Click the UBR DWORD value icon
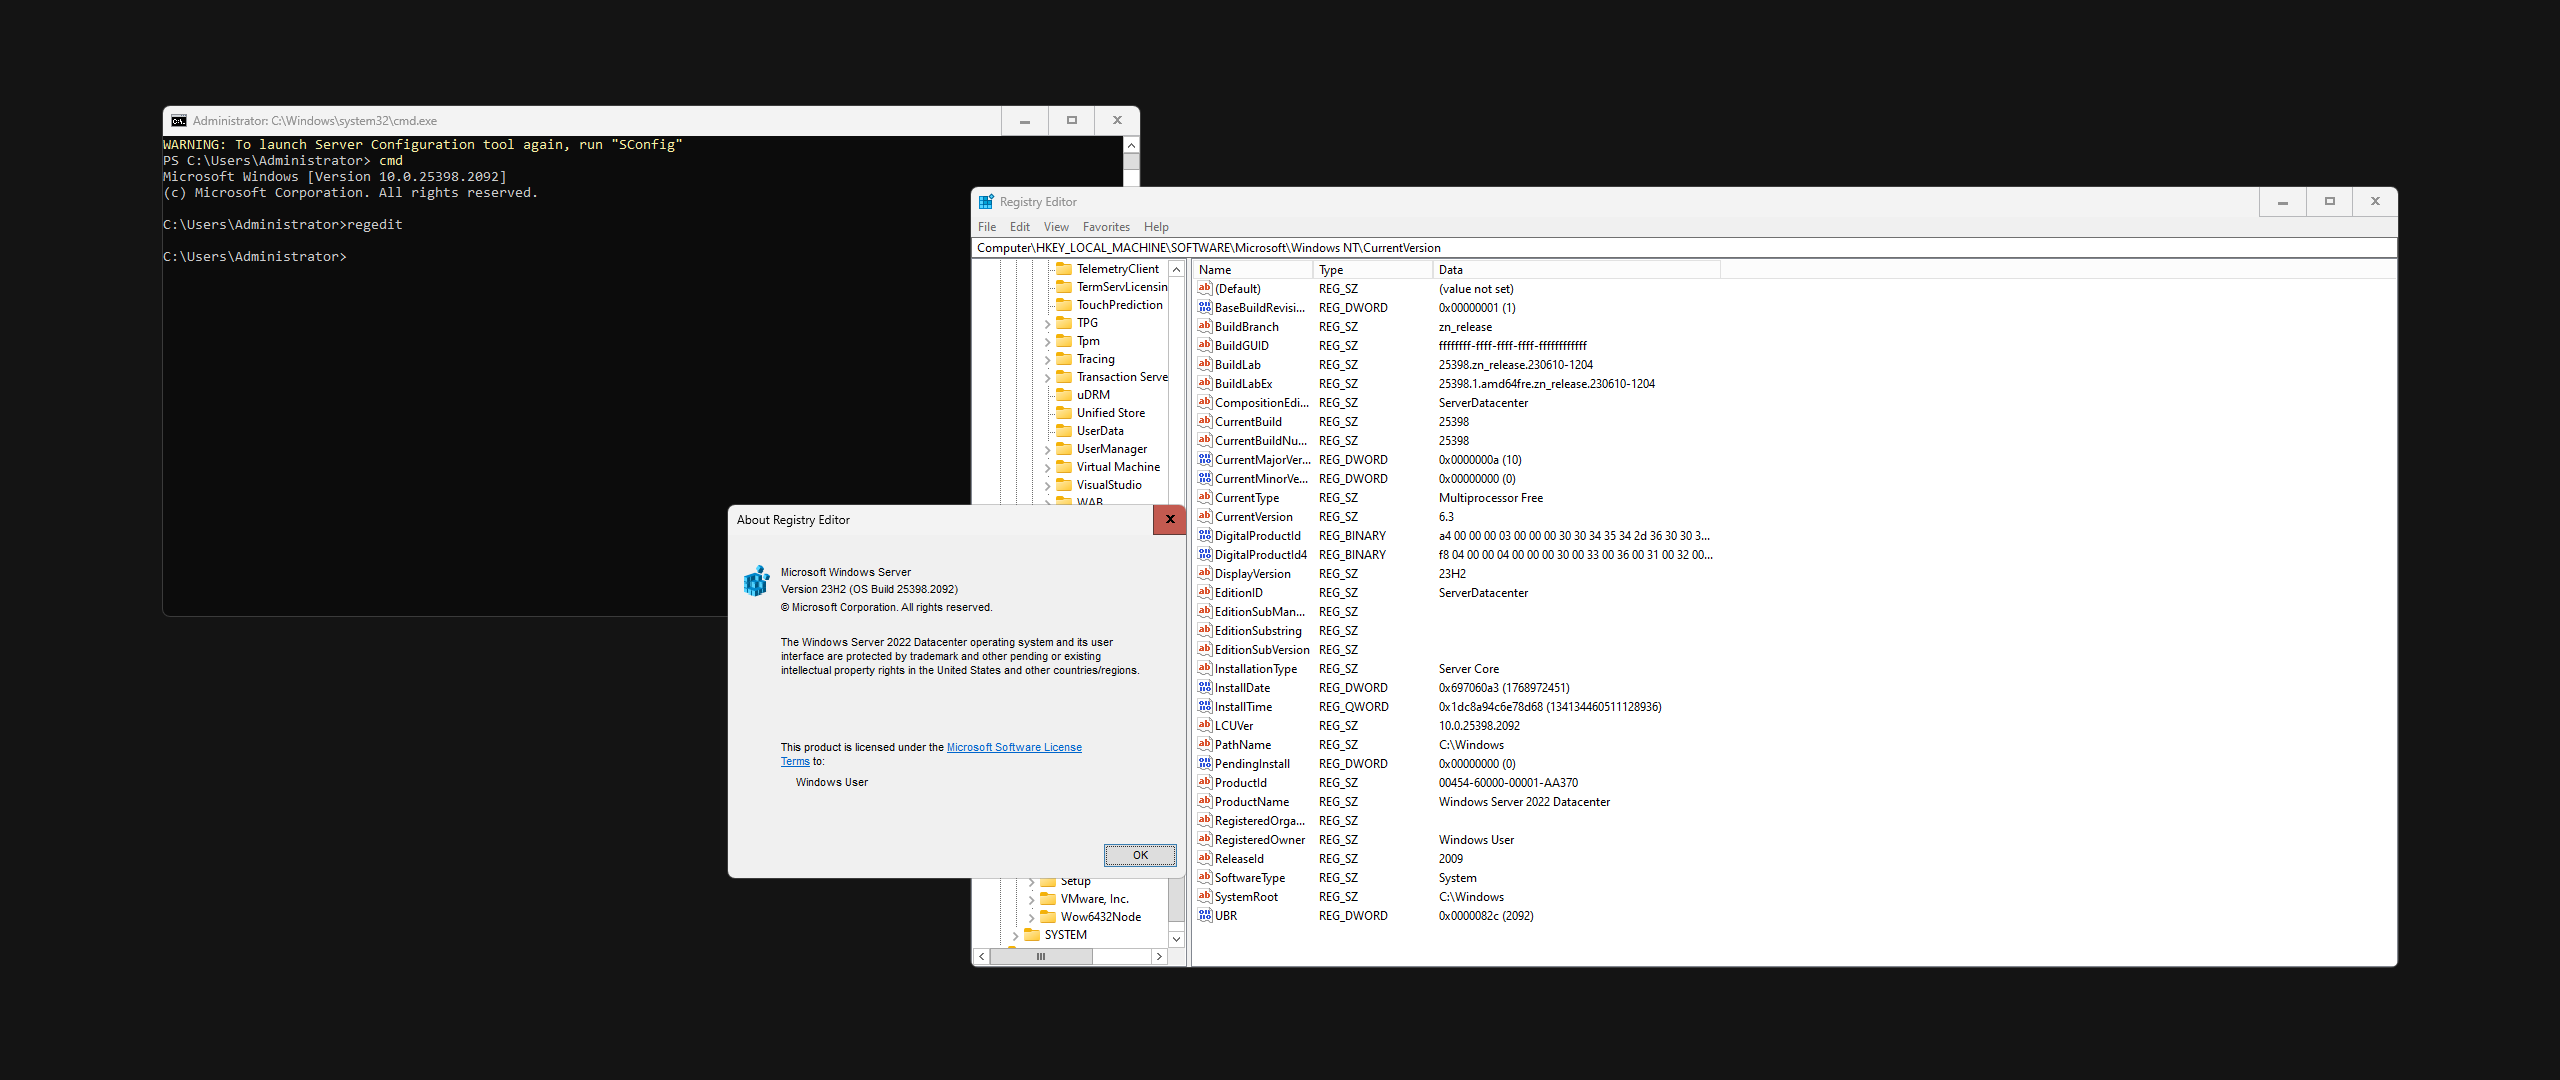This screenshot has width=2560, height=1080. pos(1205,916)
